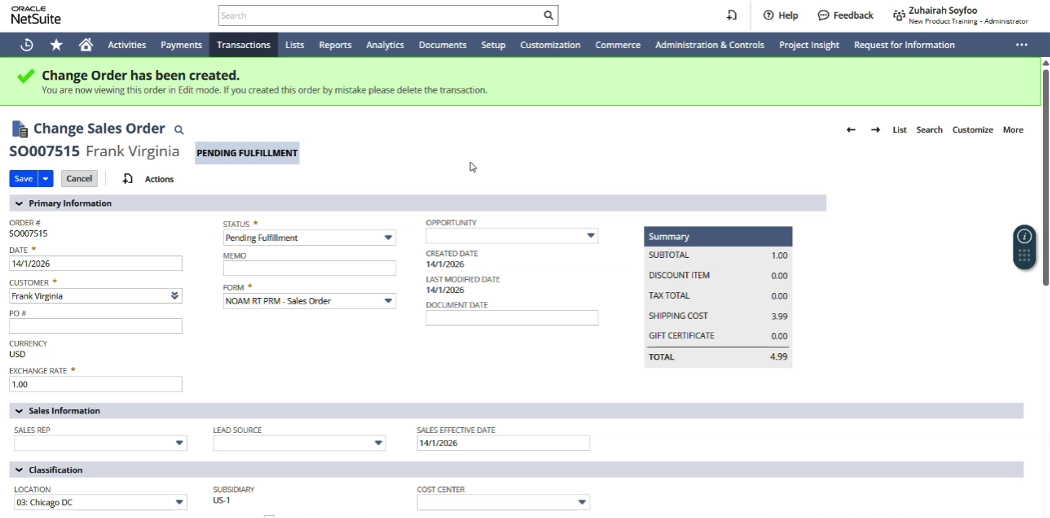Collapse the Sales Information section

[19, 411]
